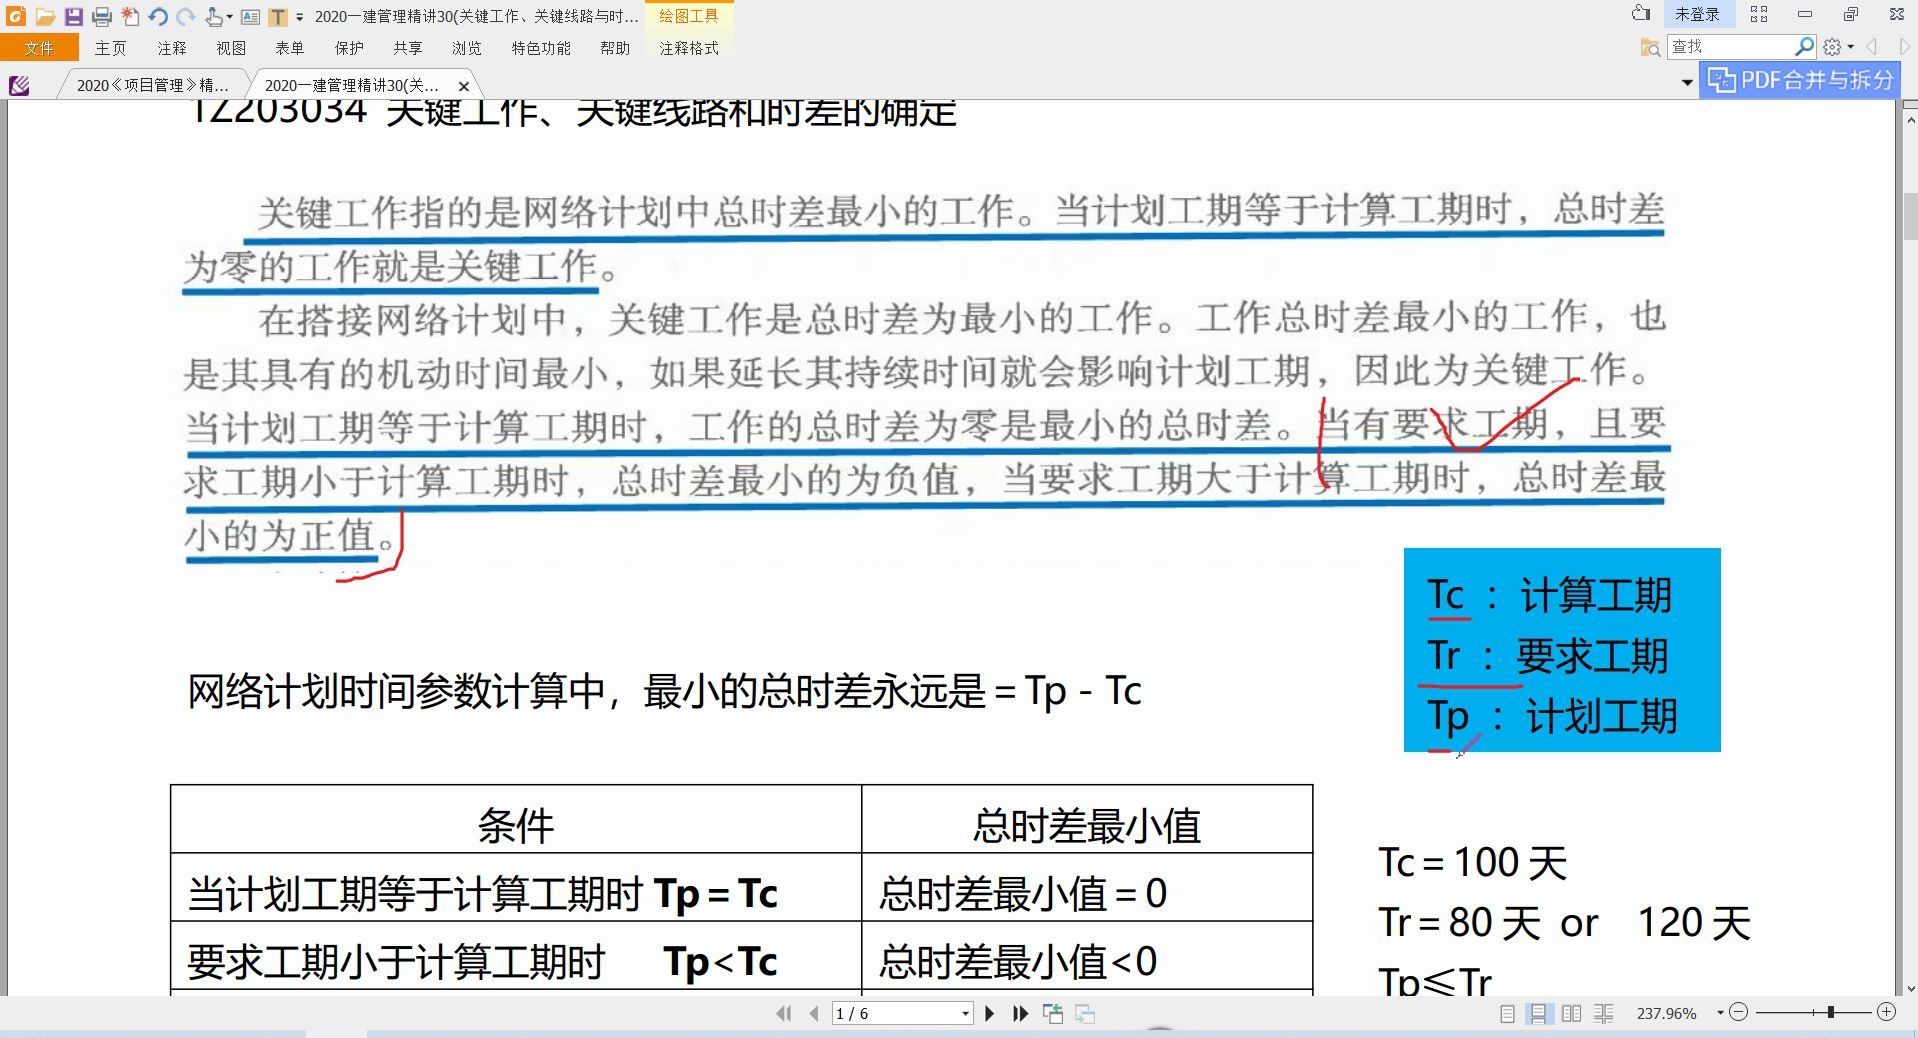
Task: Switch to the 注释 ribbon tab
Action: [x=171, y=48]
